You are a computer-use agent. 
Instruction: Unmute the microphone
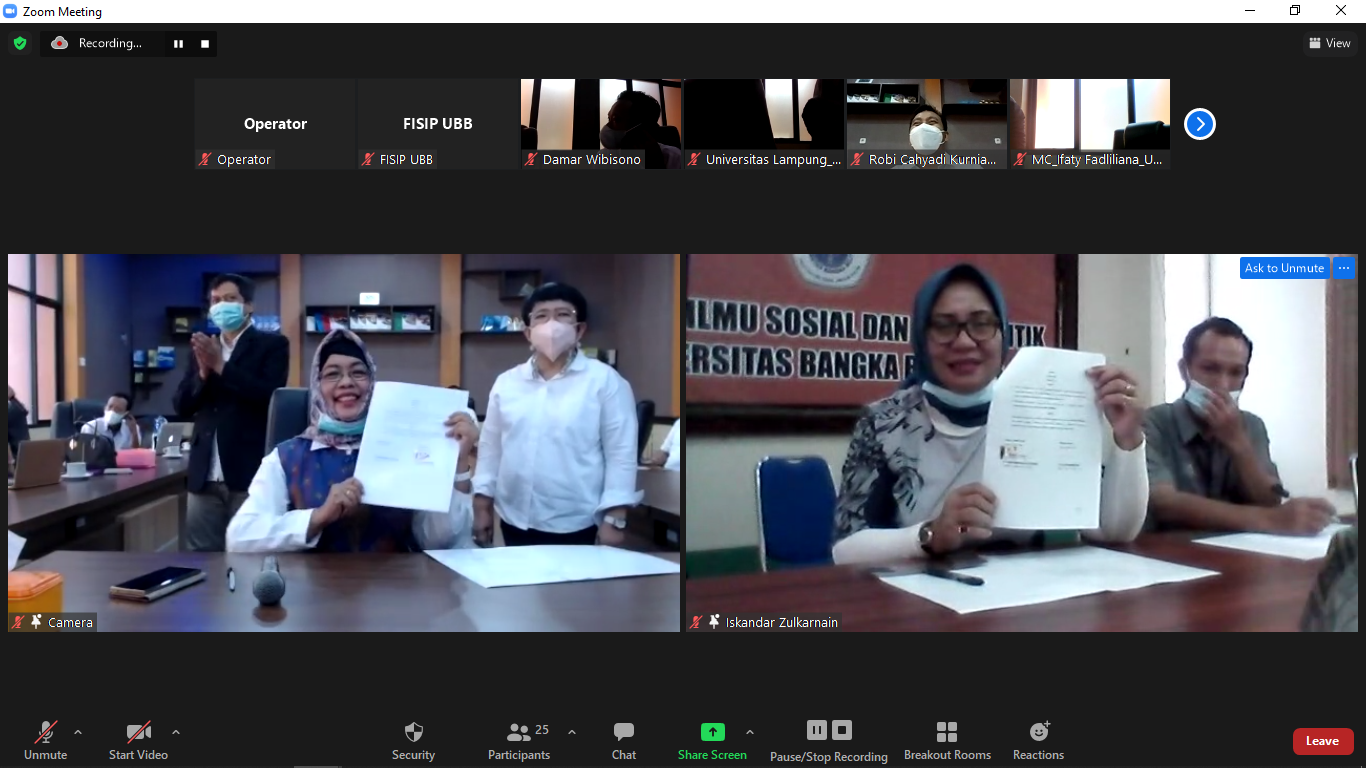[x=45, y=732]
